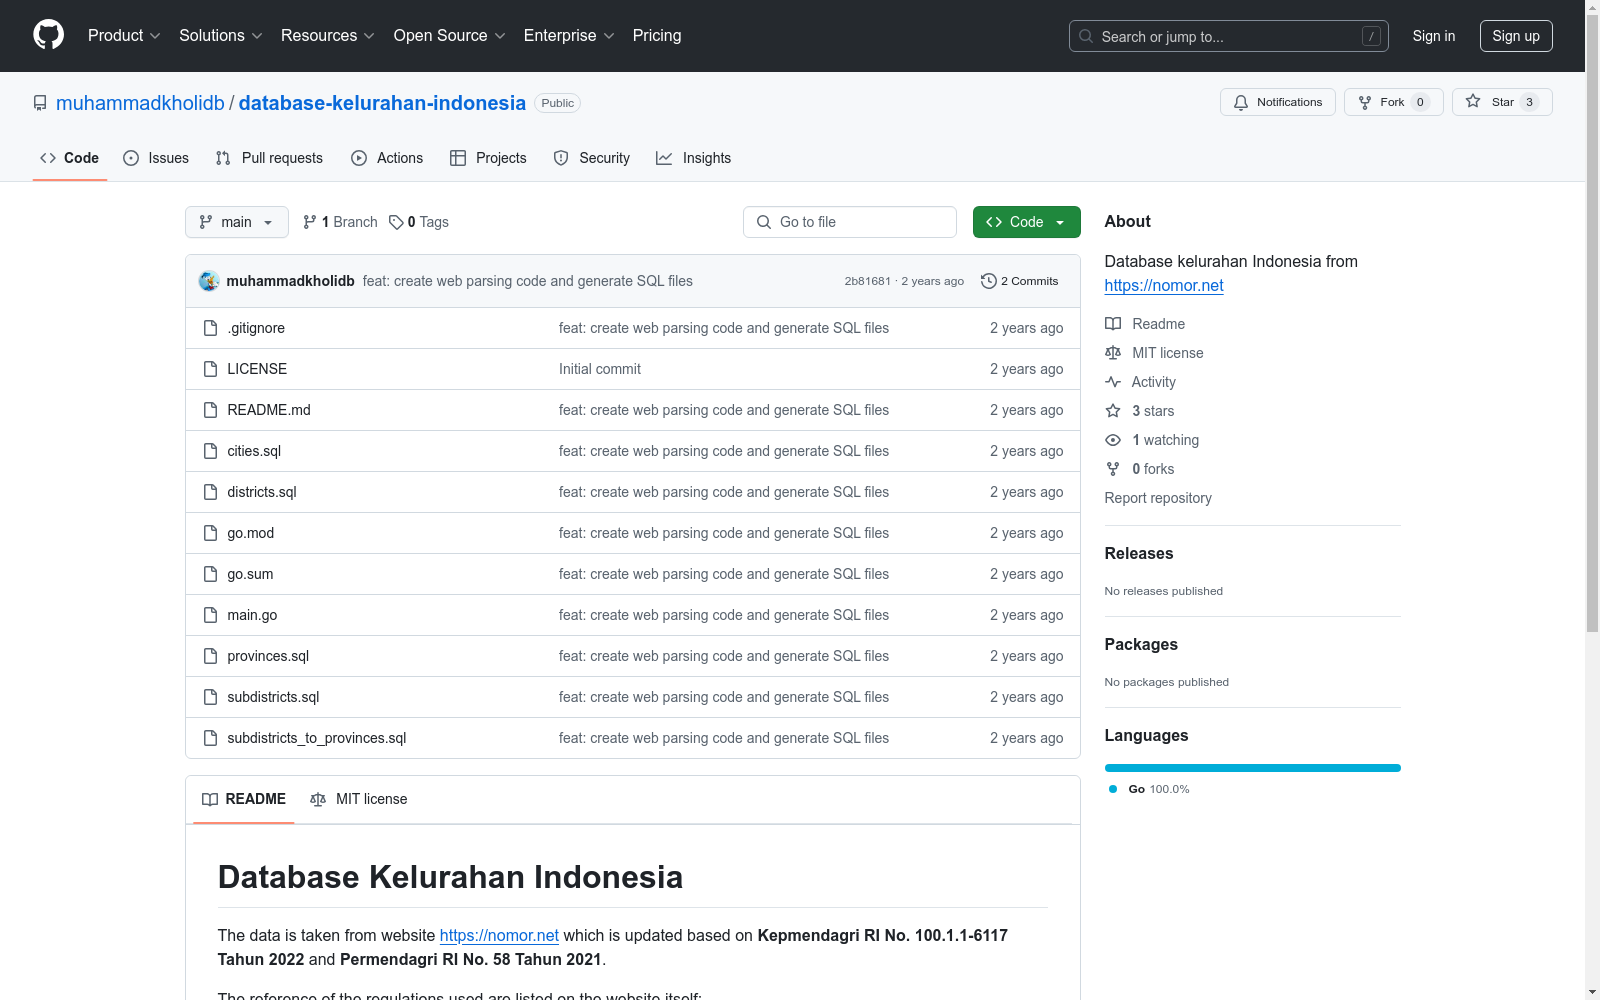The height and width of the screenshot is (1000, 1600).
Task: Click the main.go file icon
Action: pos(210,615)
